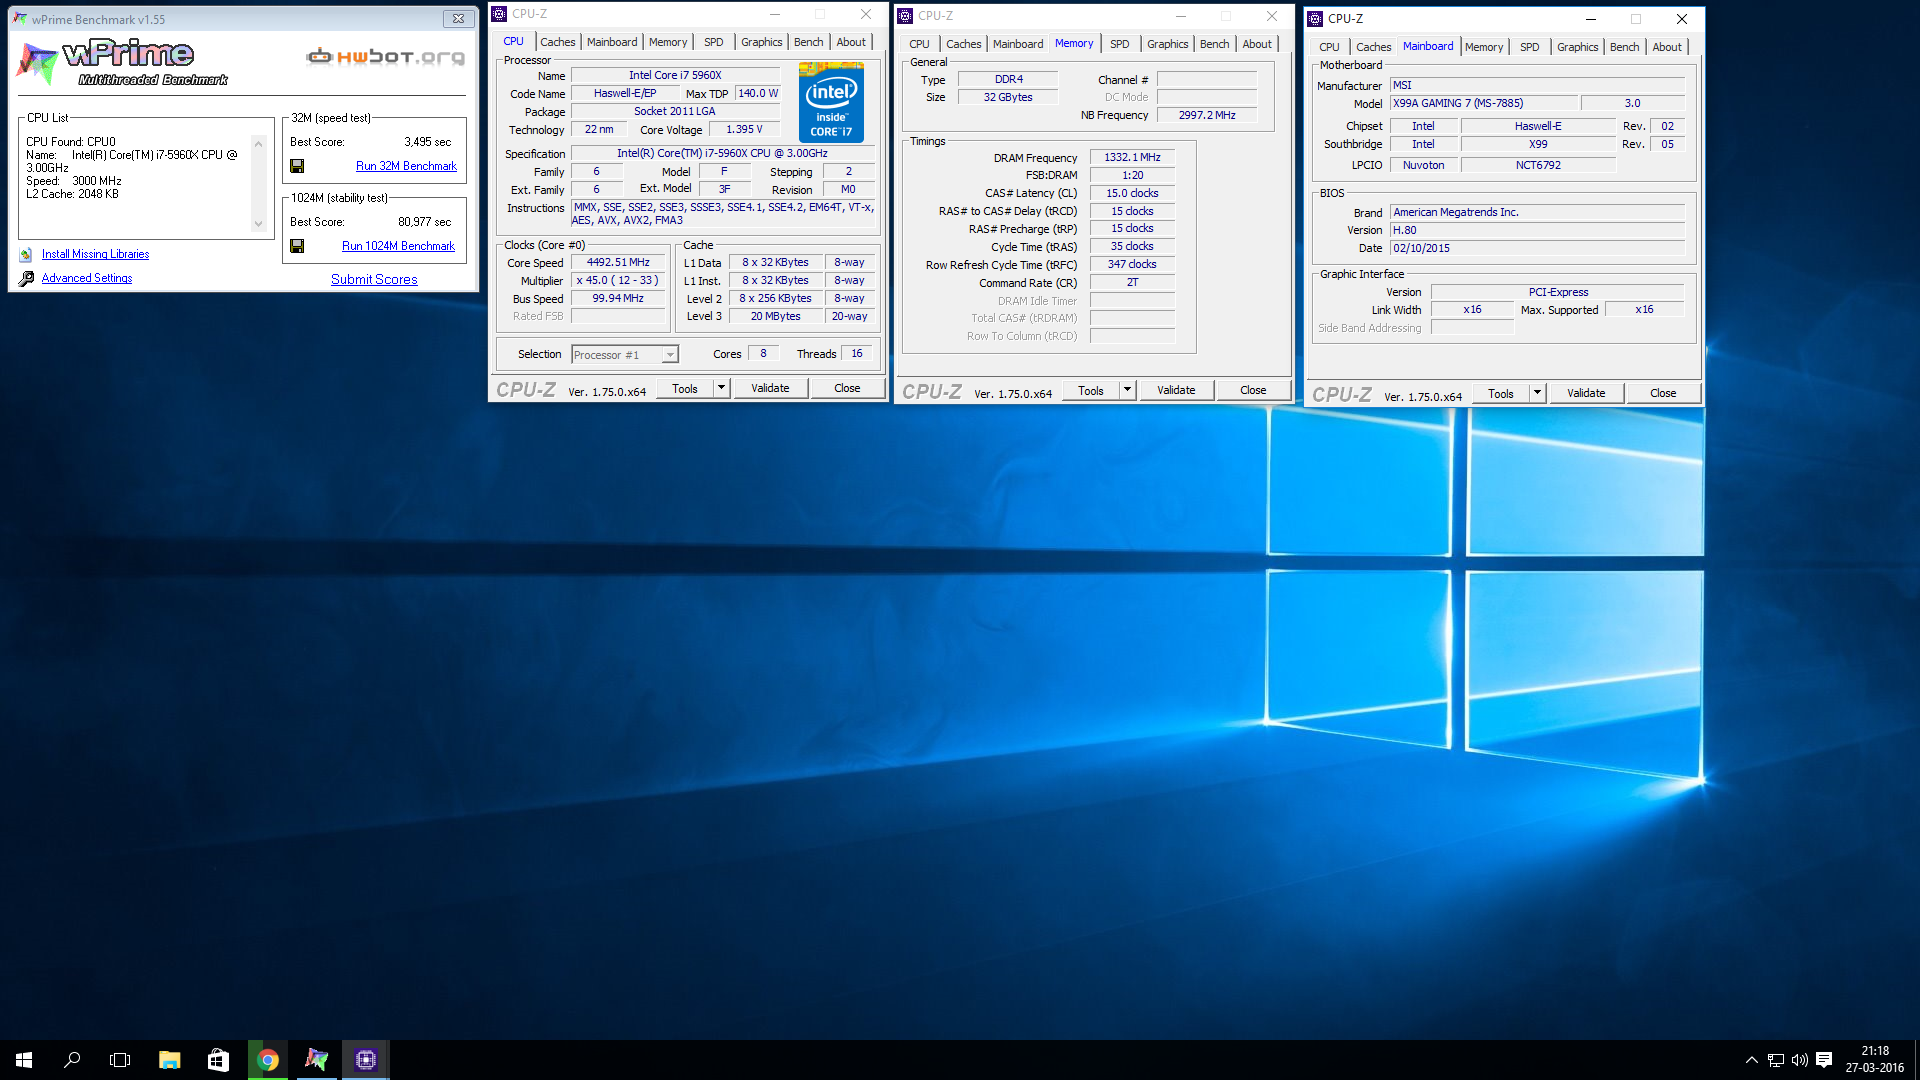Click the BIOS Version value H.80
The height and width of the screenshot is (1080, 1920).
1537,230
